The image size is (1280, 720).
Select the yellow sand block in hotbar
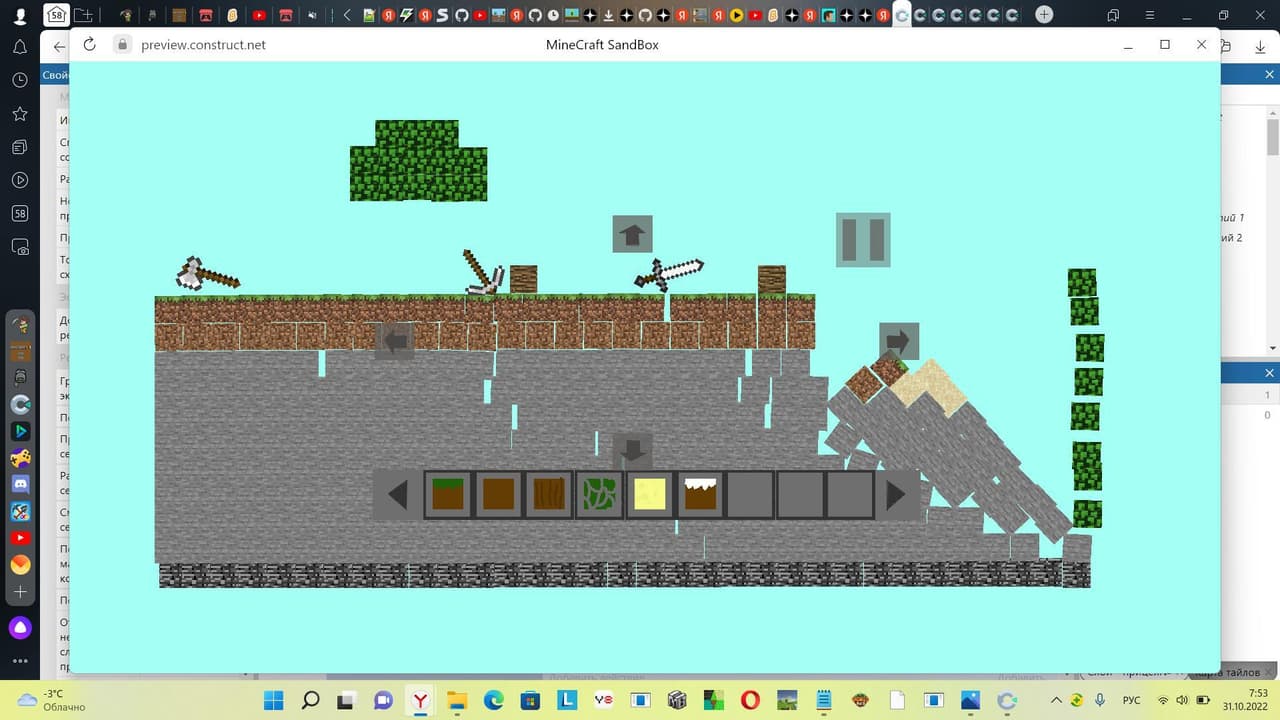pos(650,495)
